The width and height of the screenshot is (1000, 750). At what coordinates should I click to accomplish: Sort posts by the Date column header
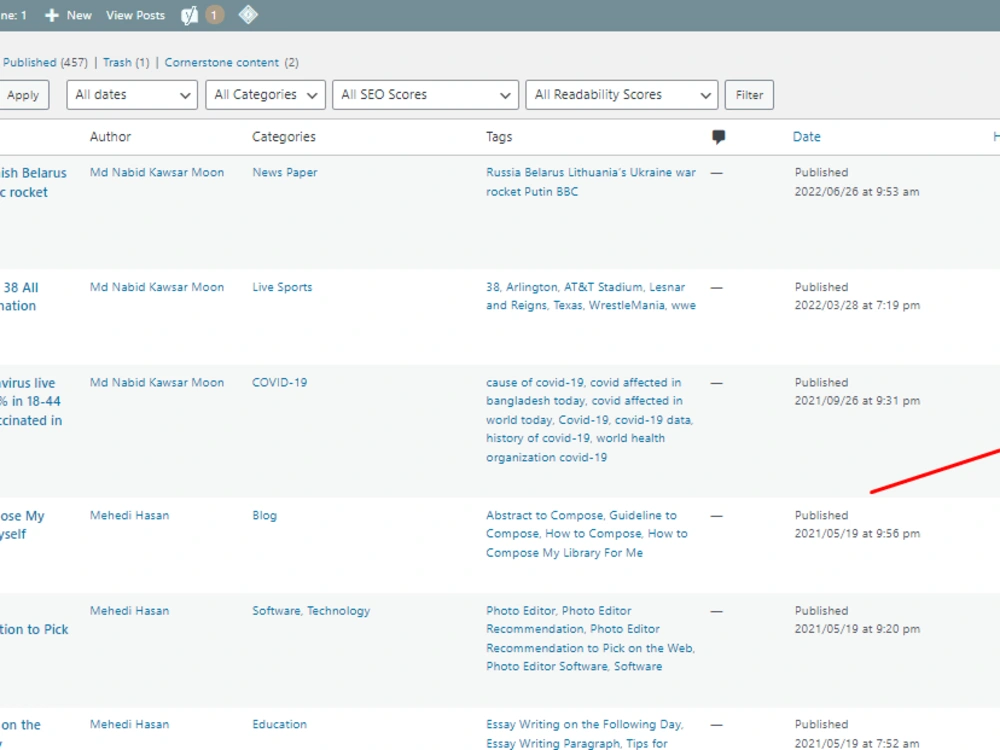coord(807,136)
